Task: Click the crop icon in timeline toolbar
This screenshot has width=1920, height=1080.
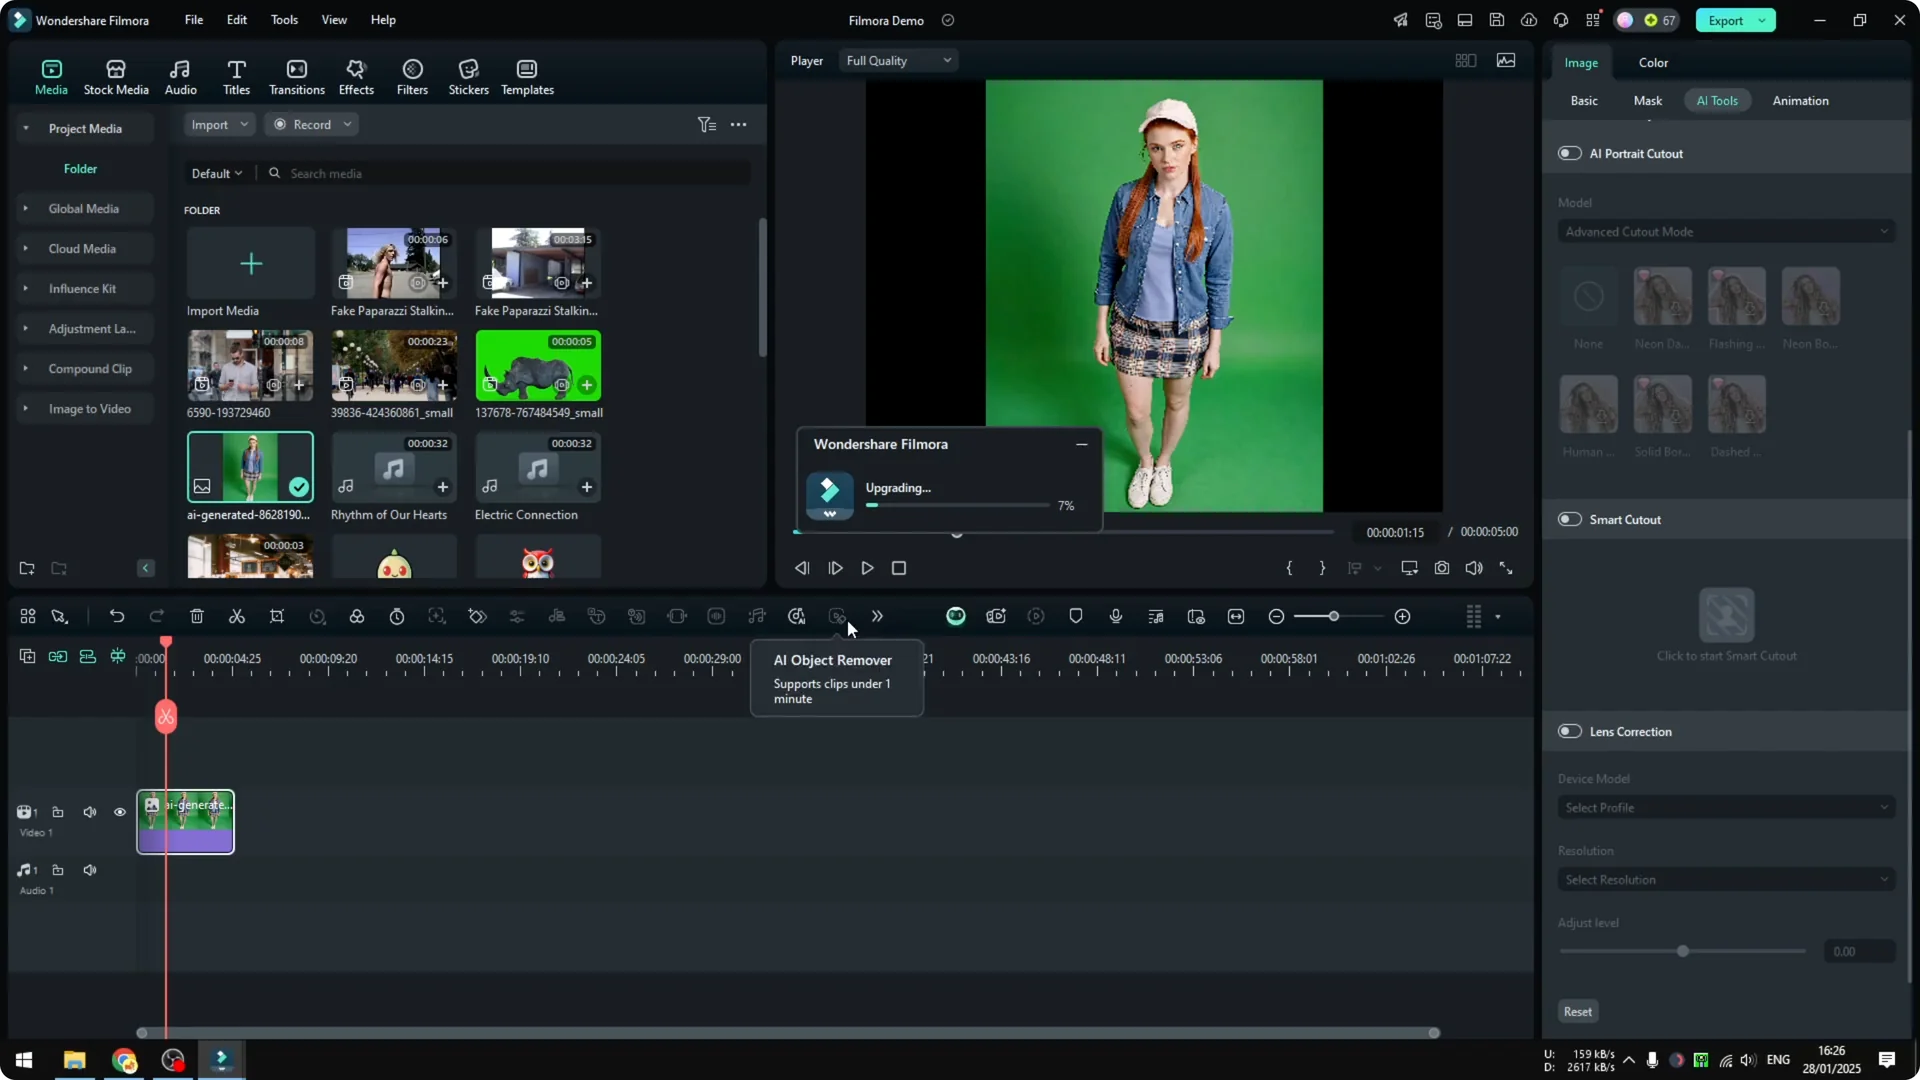Action: [x=277, y=616]
